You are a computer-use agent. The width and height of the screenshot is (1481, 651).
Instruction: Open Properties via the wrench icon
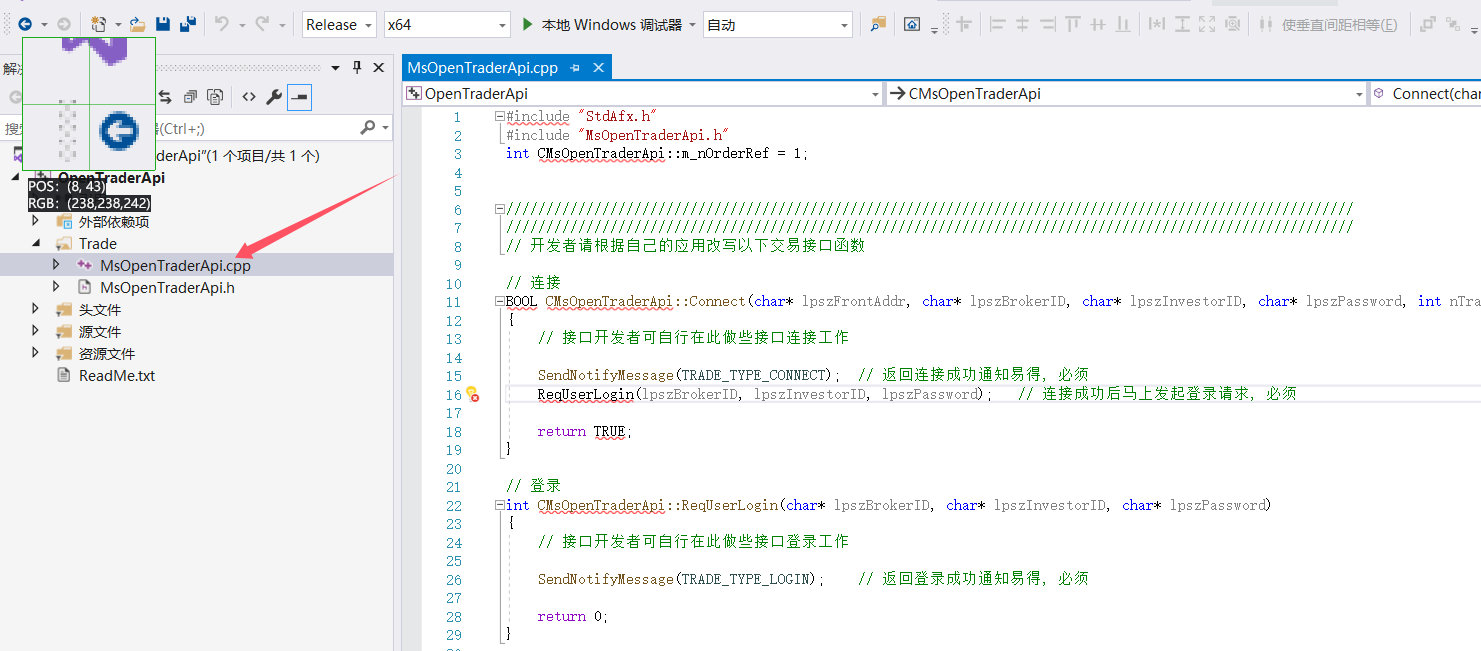click(x=273, y=97)
